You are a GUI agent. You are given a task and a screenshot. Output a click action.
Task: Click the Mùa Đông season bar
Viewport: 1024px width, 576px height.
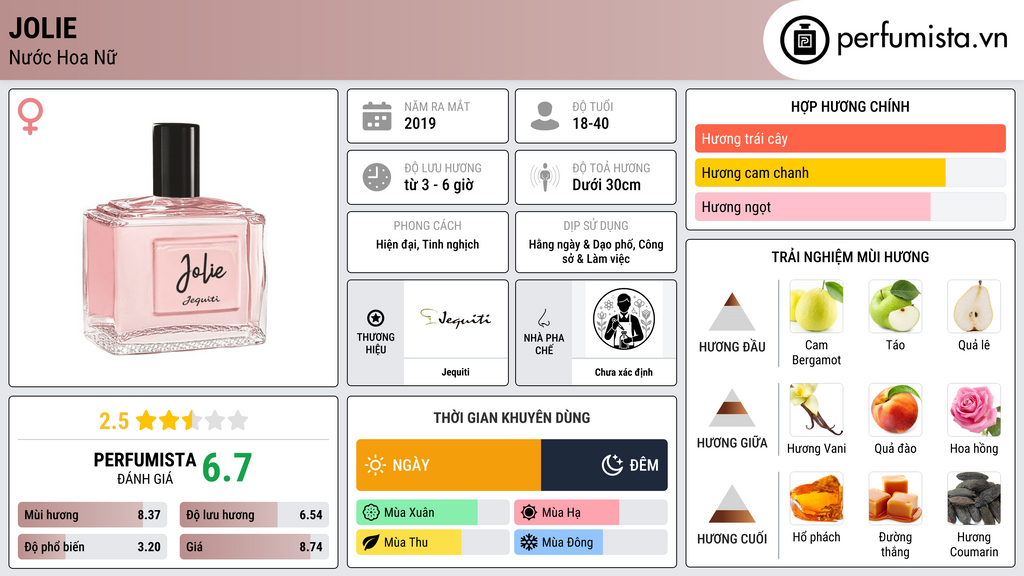[591, 542]
